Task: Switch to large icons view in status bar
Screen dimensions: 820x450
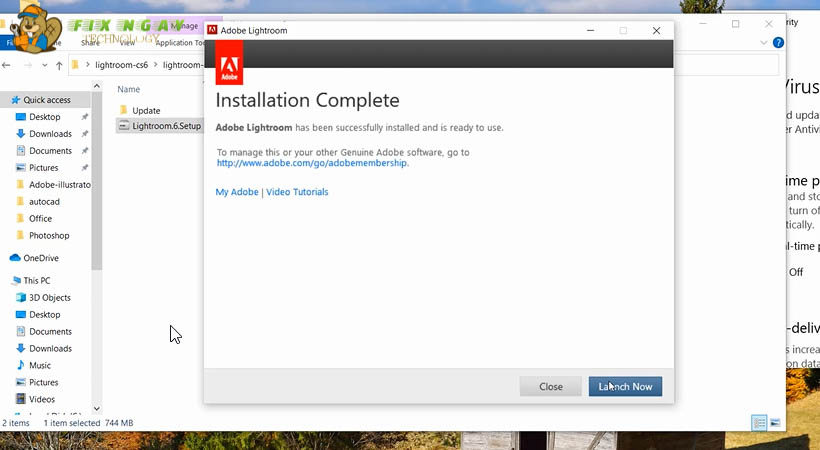Action: 775,423
